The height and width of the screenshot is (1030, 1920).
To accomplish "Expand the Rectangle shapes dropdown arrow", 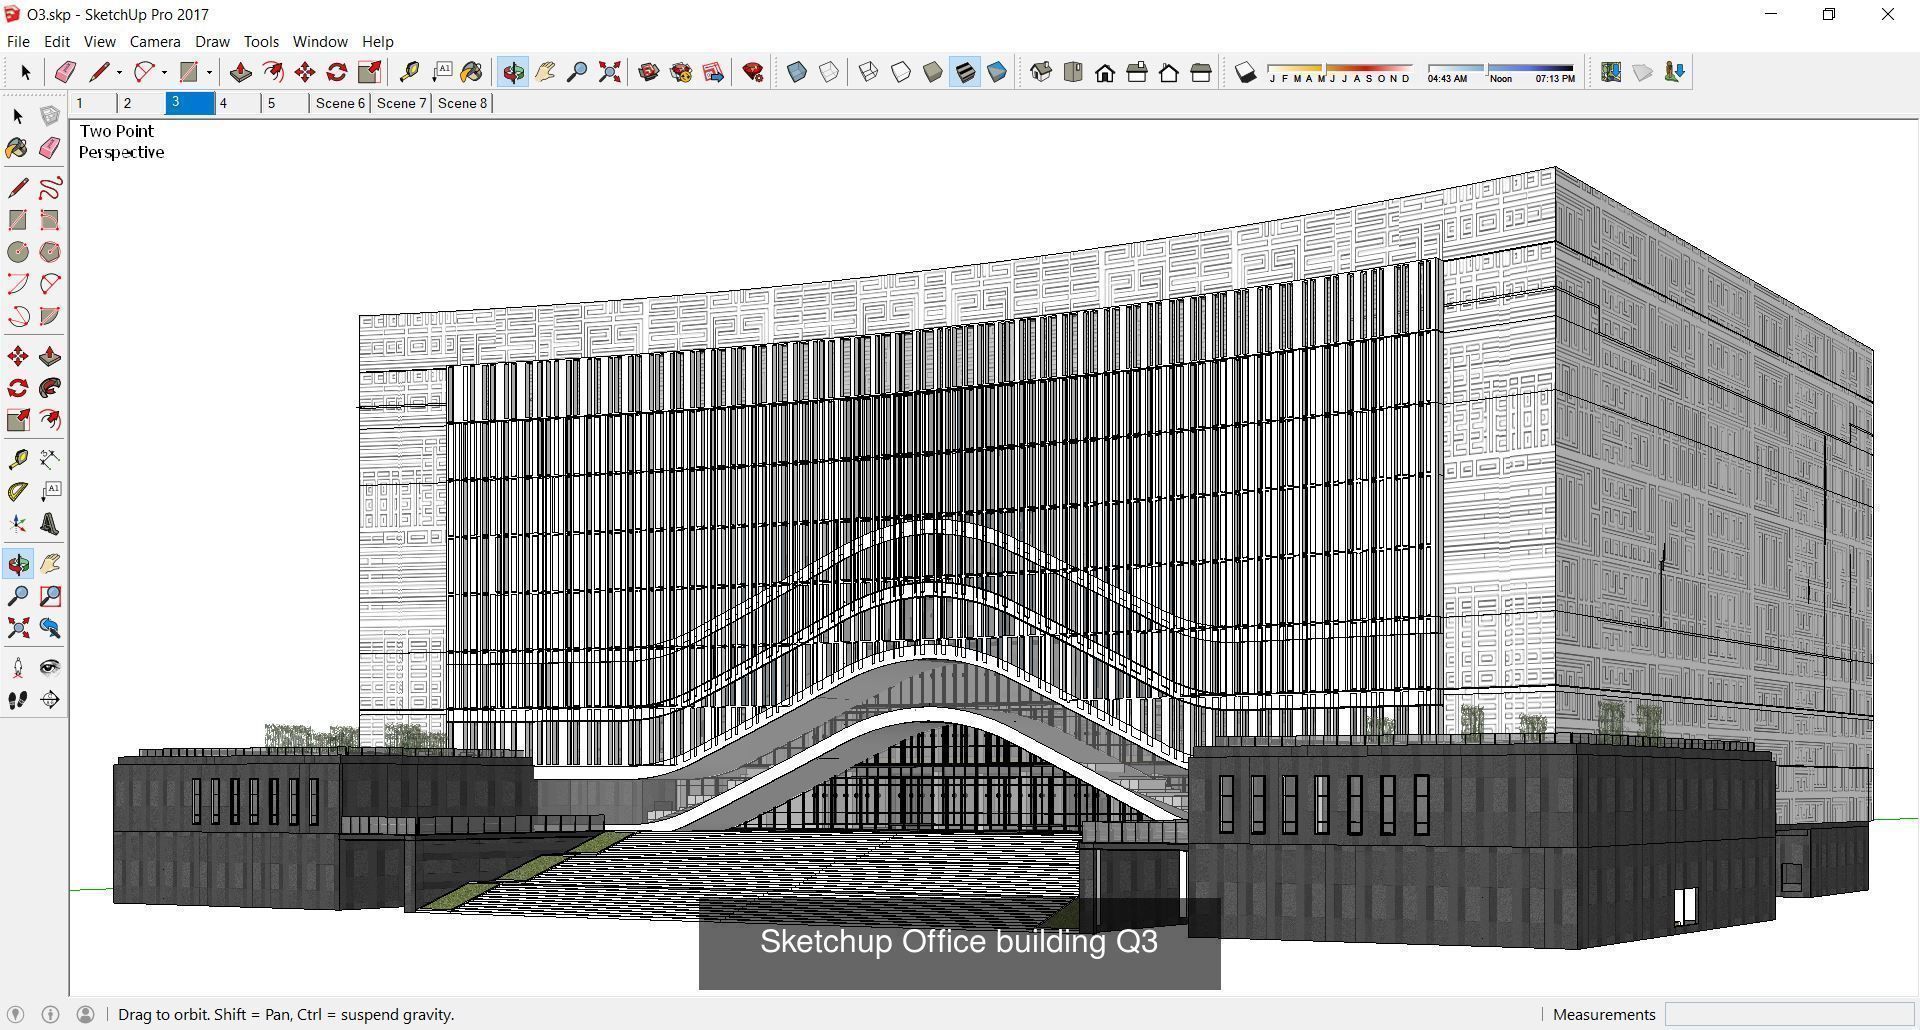I will pos(209,72).
